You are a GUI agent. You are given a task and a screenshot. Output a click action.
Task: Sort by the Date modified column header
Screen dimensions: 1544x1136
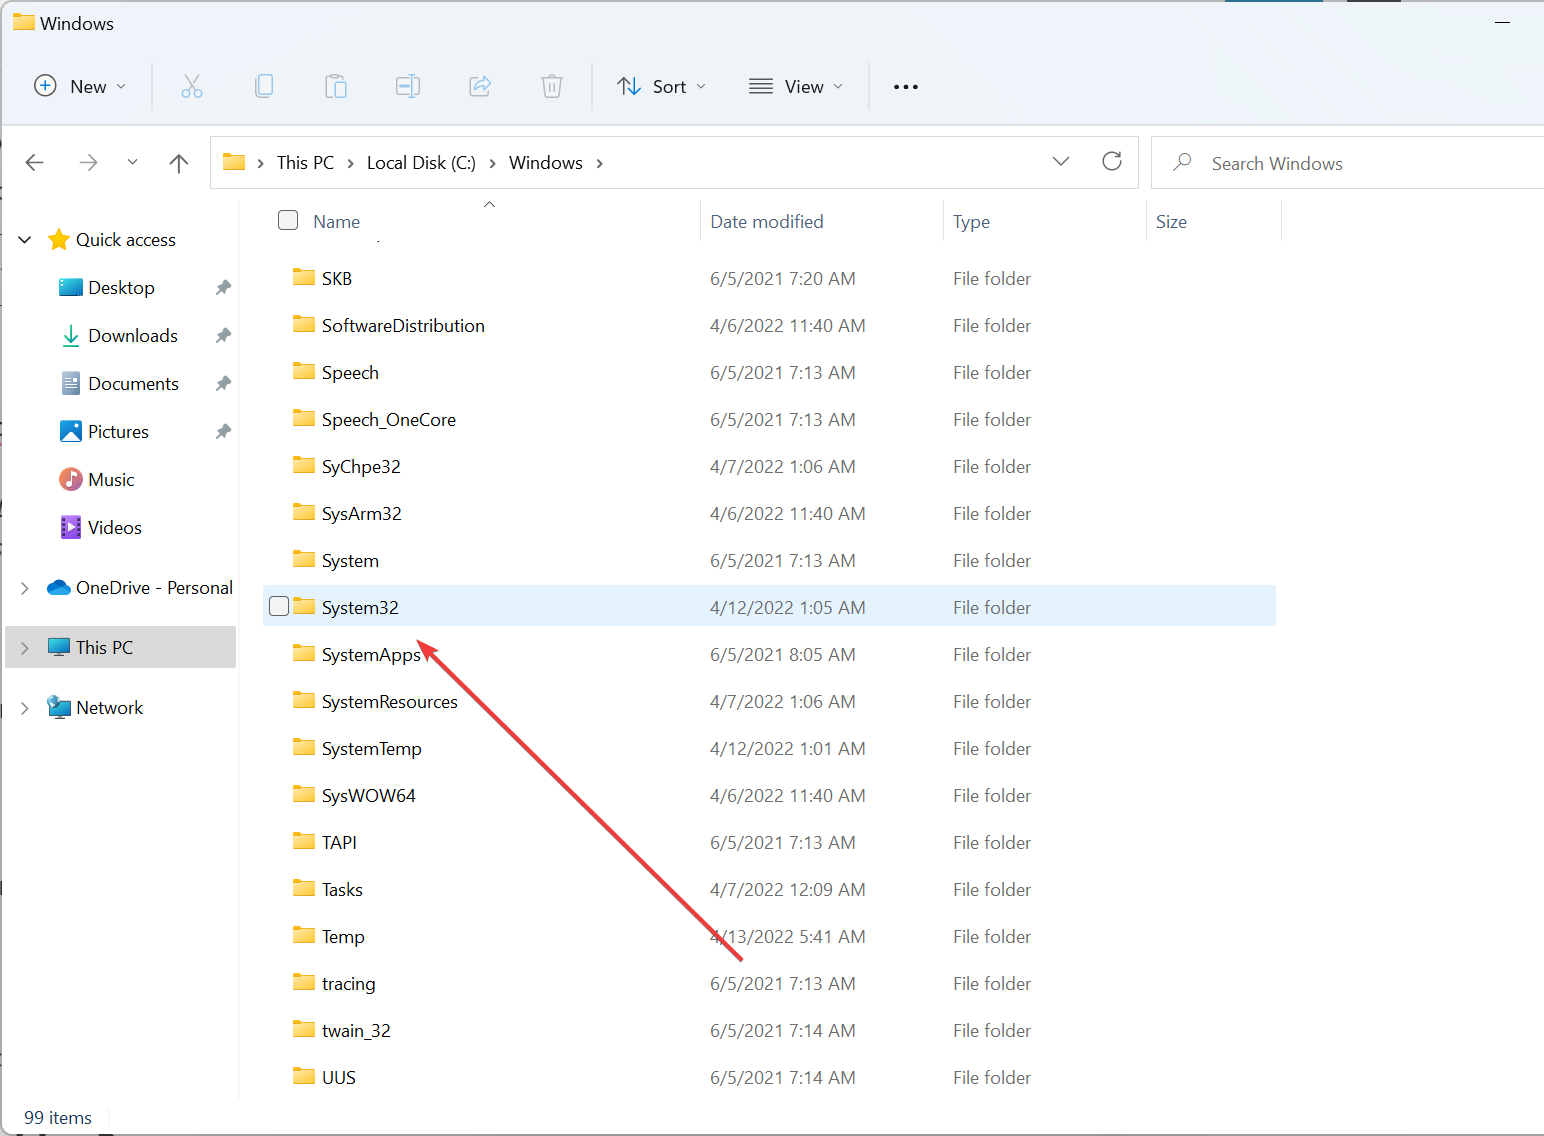767,222
